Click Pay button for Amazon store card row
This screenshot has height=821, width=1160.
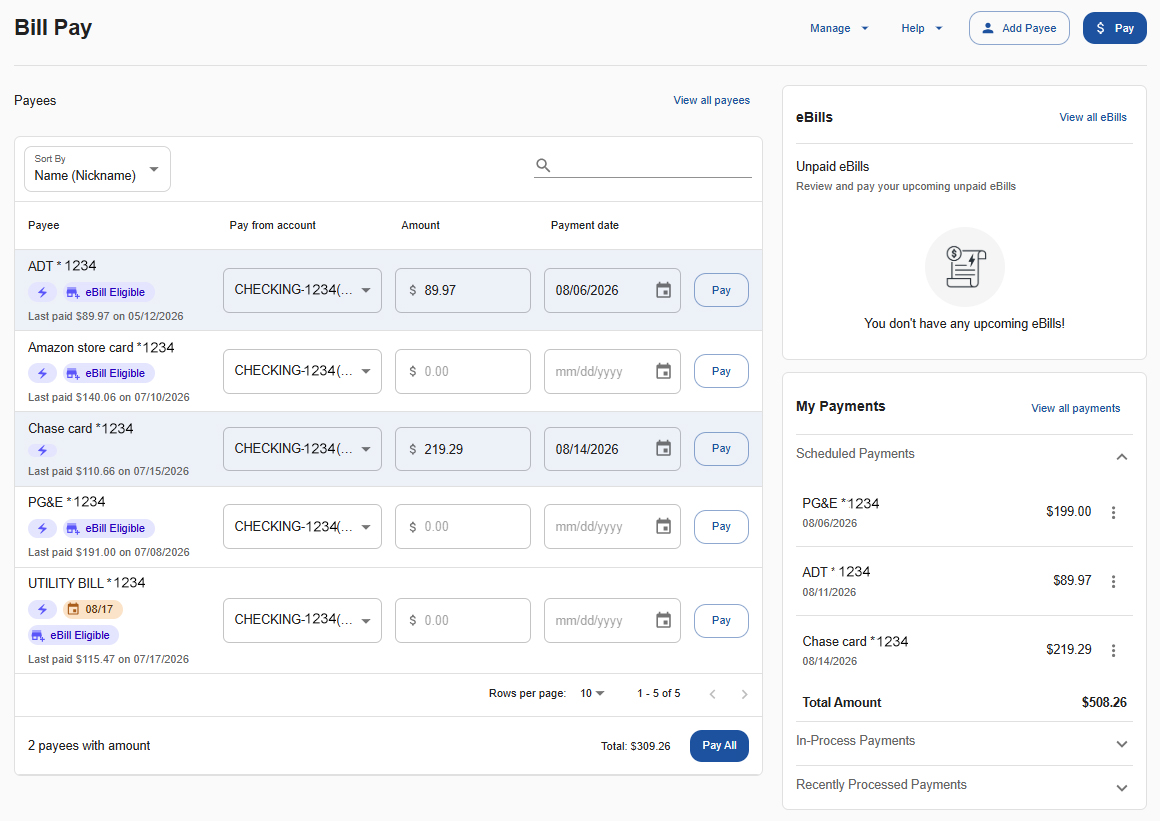[x=721, y=371]
